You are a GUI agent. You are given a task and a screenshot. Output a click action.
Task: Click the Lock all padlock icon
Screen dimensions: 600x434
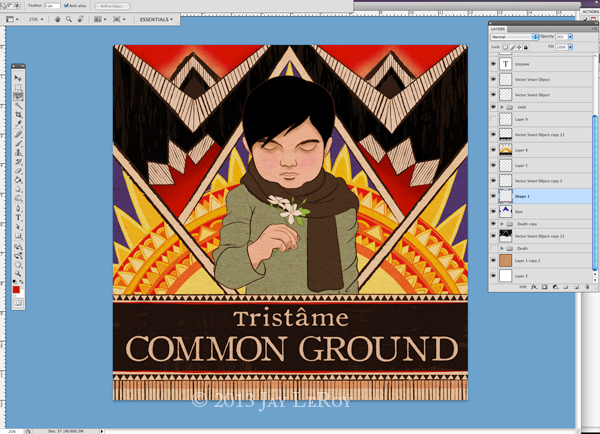pyautogui.click(x=526, y=47)
